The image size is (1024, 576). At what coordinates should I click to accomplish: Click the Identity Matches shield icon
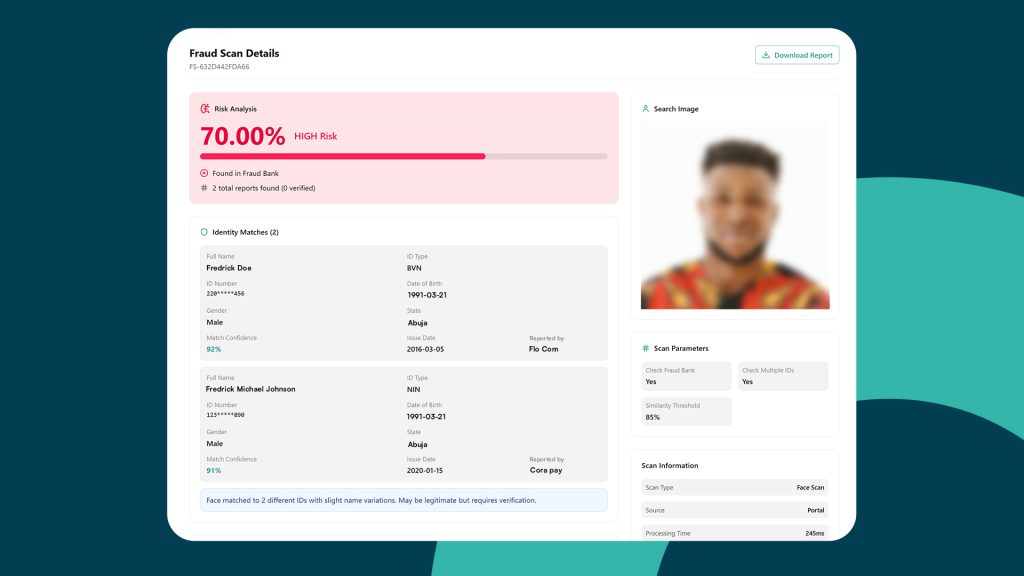204,232
